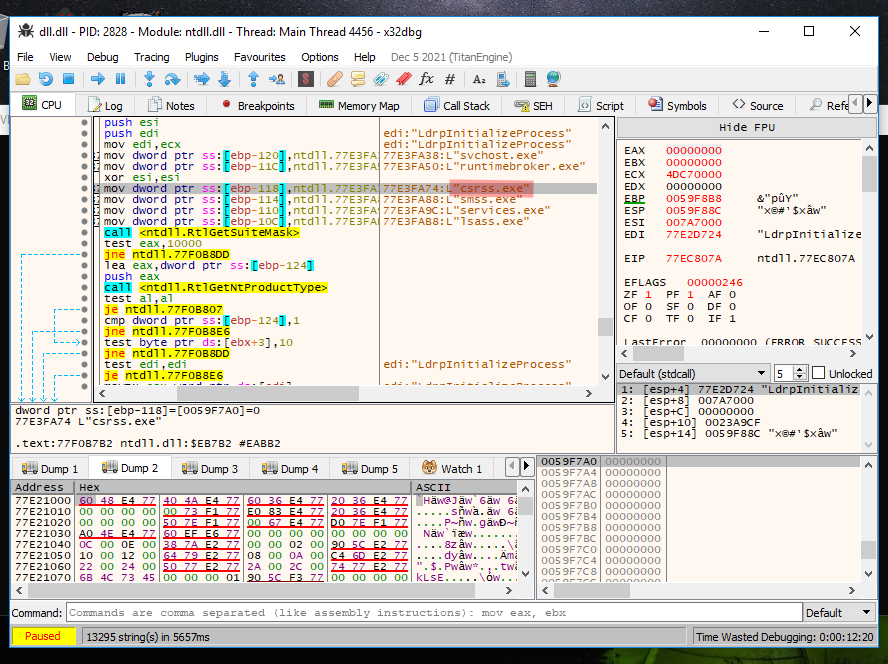Viewport: 888px width, 664px height.
Task: Focus the Command input field
Action: (x=434, y=613)
